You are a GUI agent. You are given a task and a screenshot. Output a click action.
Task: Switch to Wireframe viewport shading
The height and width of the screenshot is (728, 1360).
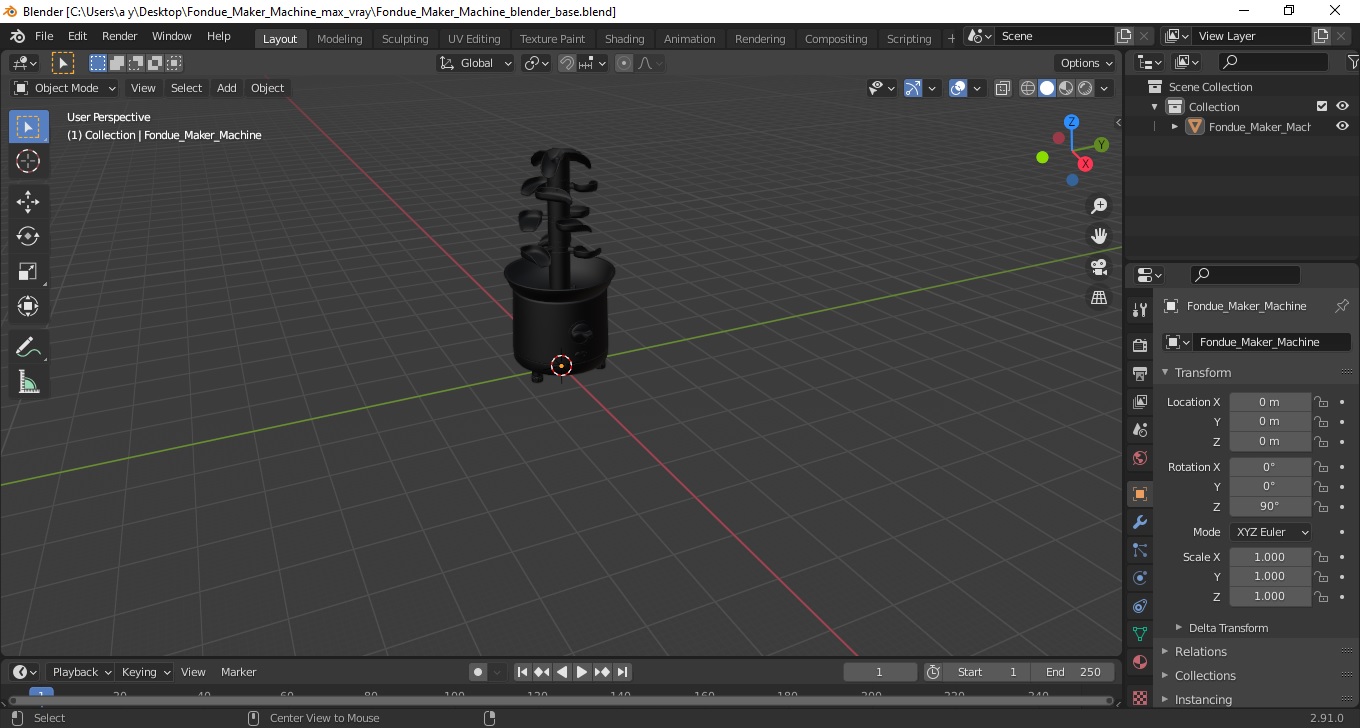click(1028, 88)
